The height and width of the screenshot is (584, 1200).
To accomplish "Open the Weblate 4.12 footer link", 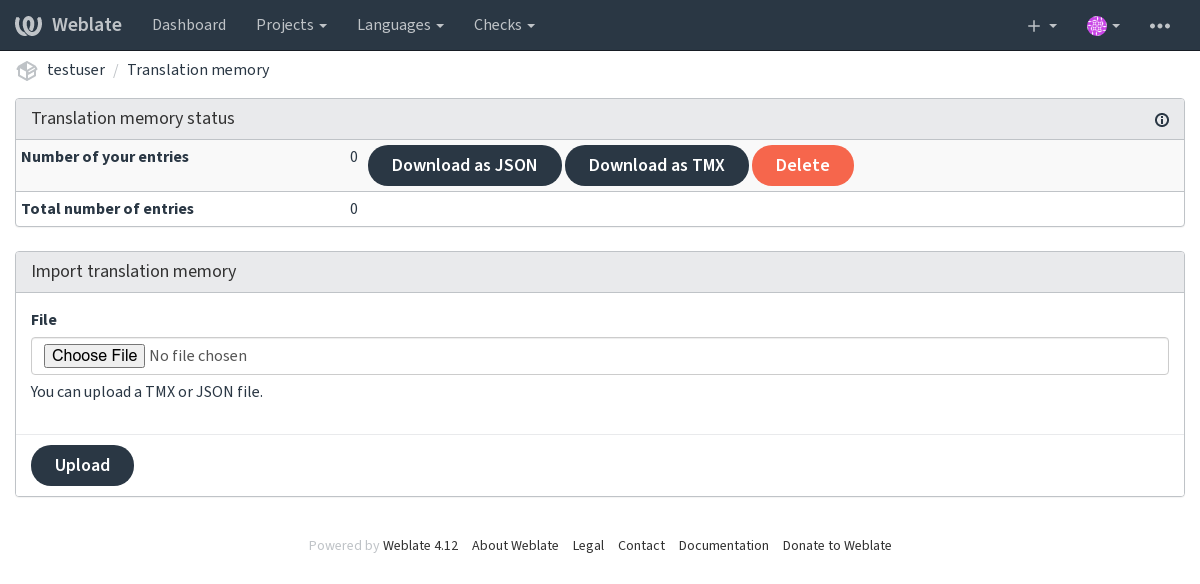I will tap(420, 545).
